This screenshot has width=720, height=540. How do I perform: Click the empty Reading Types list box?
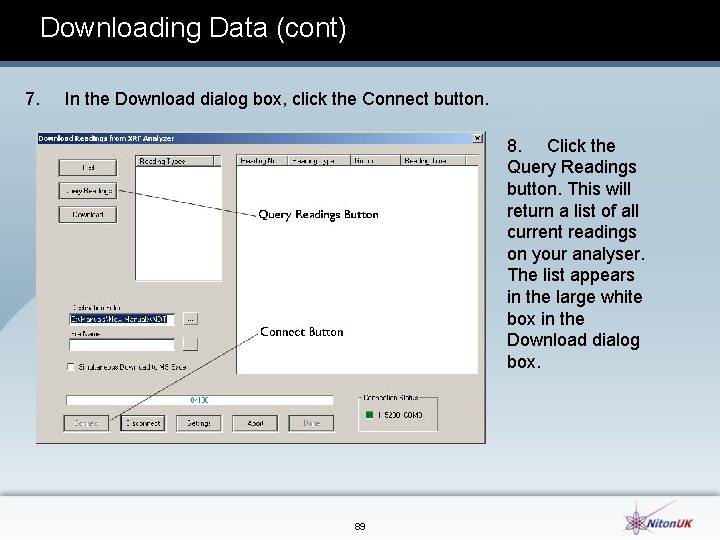[179, 224]
